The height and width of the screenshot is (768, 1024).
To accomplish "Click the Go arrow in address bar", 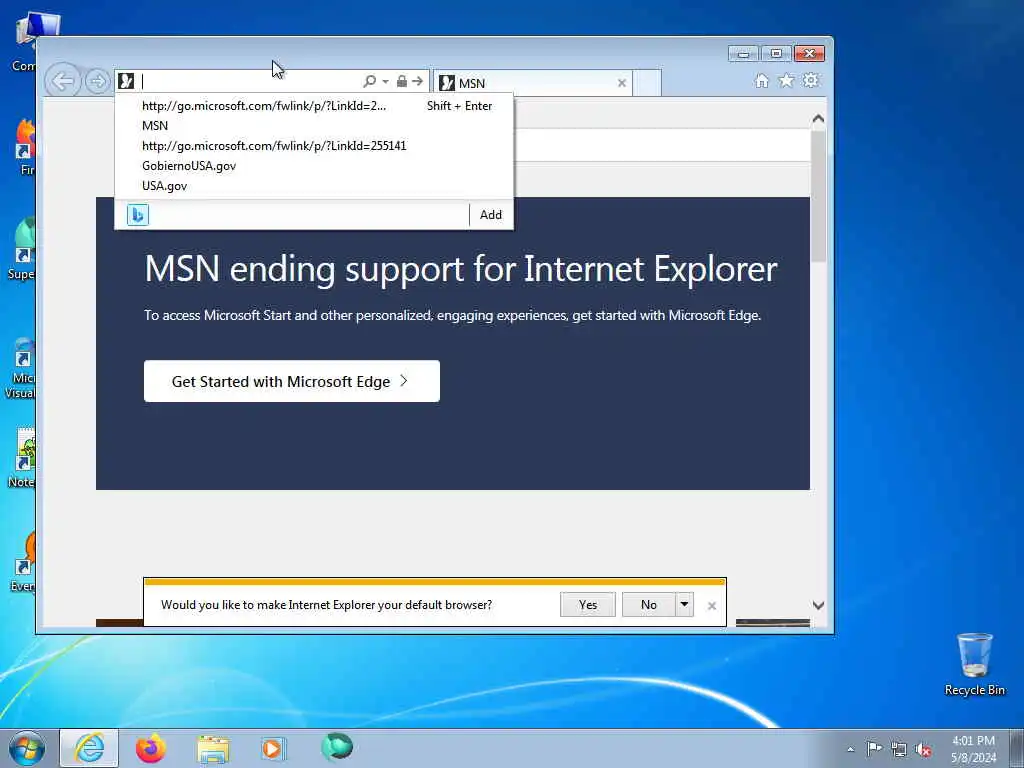I will (418, 81).
